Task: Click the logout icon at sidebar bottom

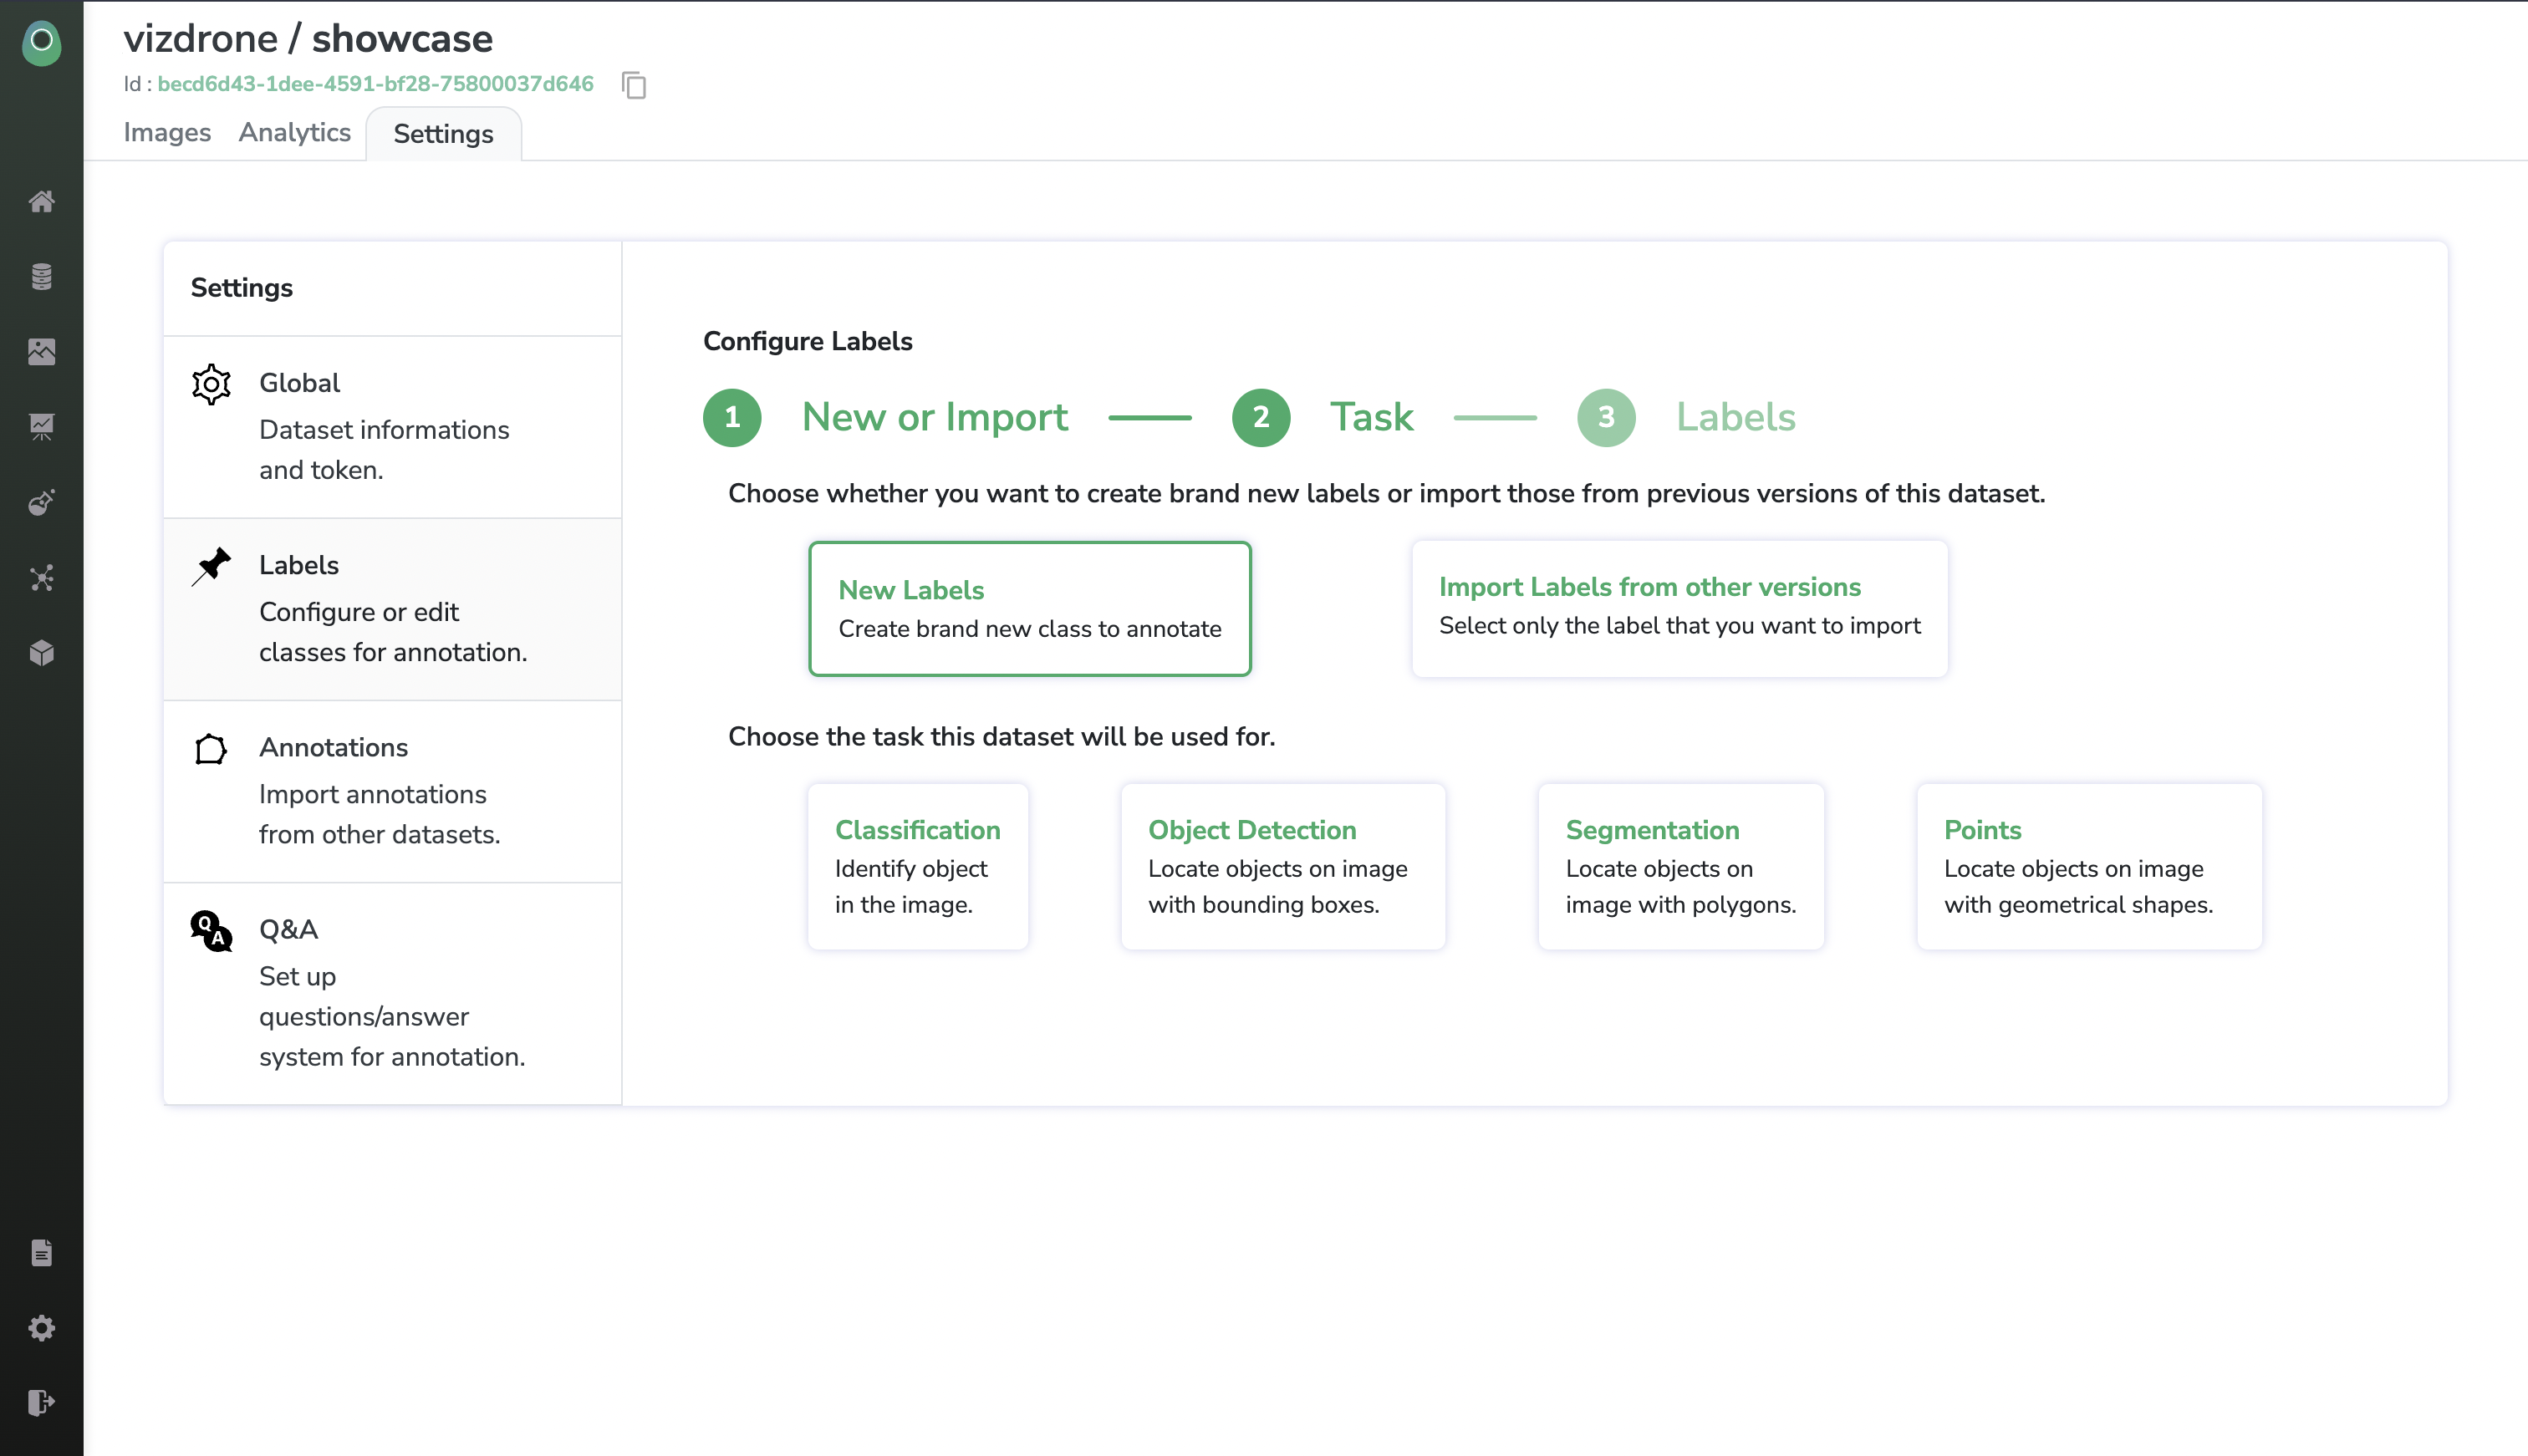Action: 41,1403
